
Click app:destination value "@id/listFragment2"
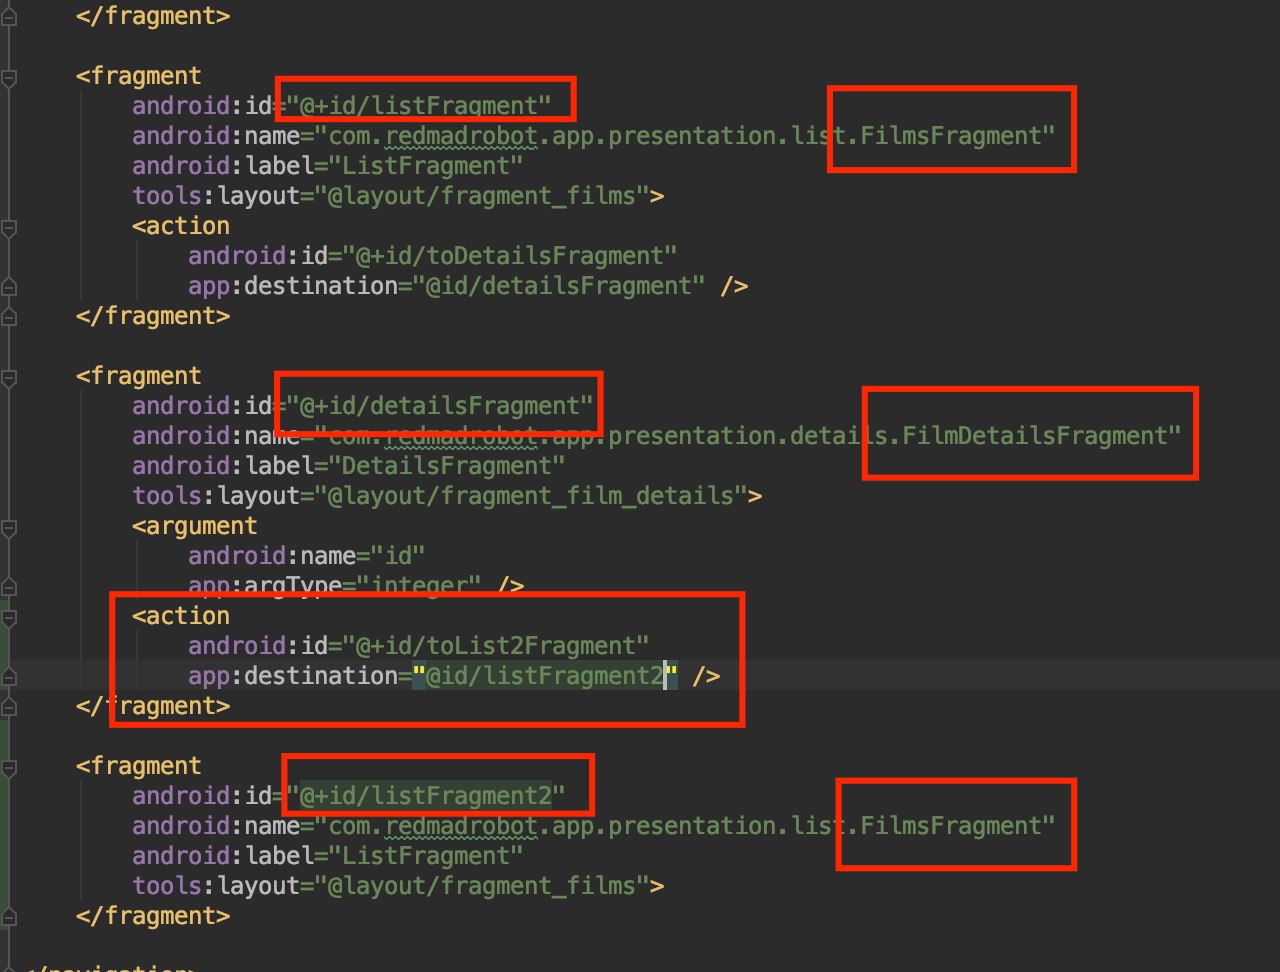point(545,676)
